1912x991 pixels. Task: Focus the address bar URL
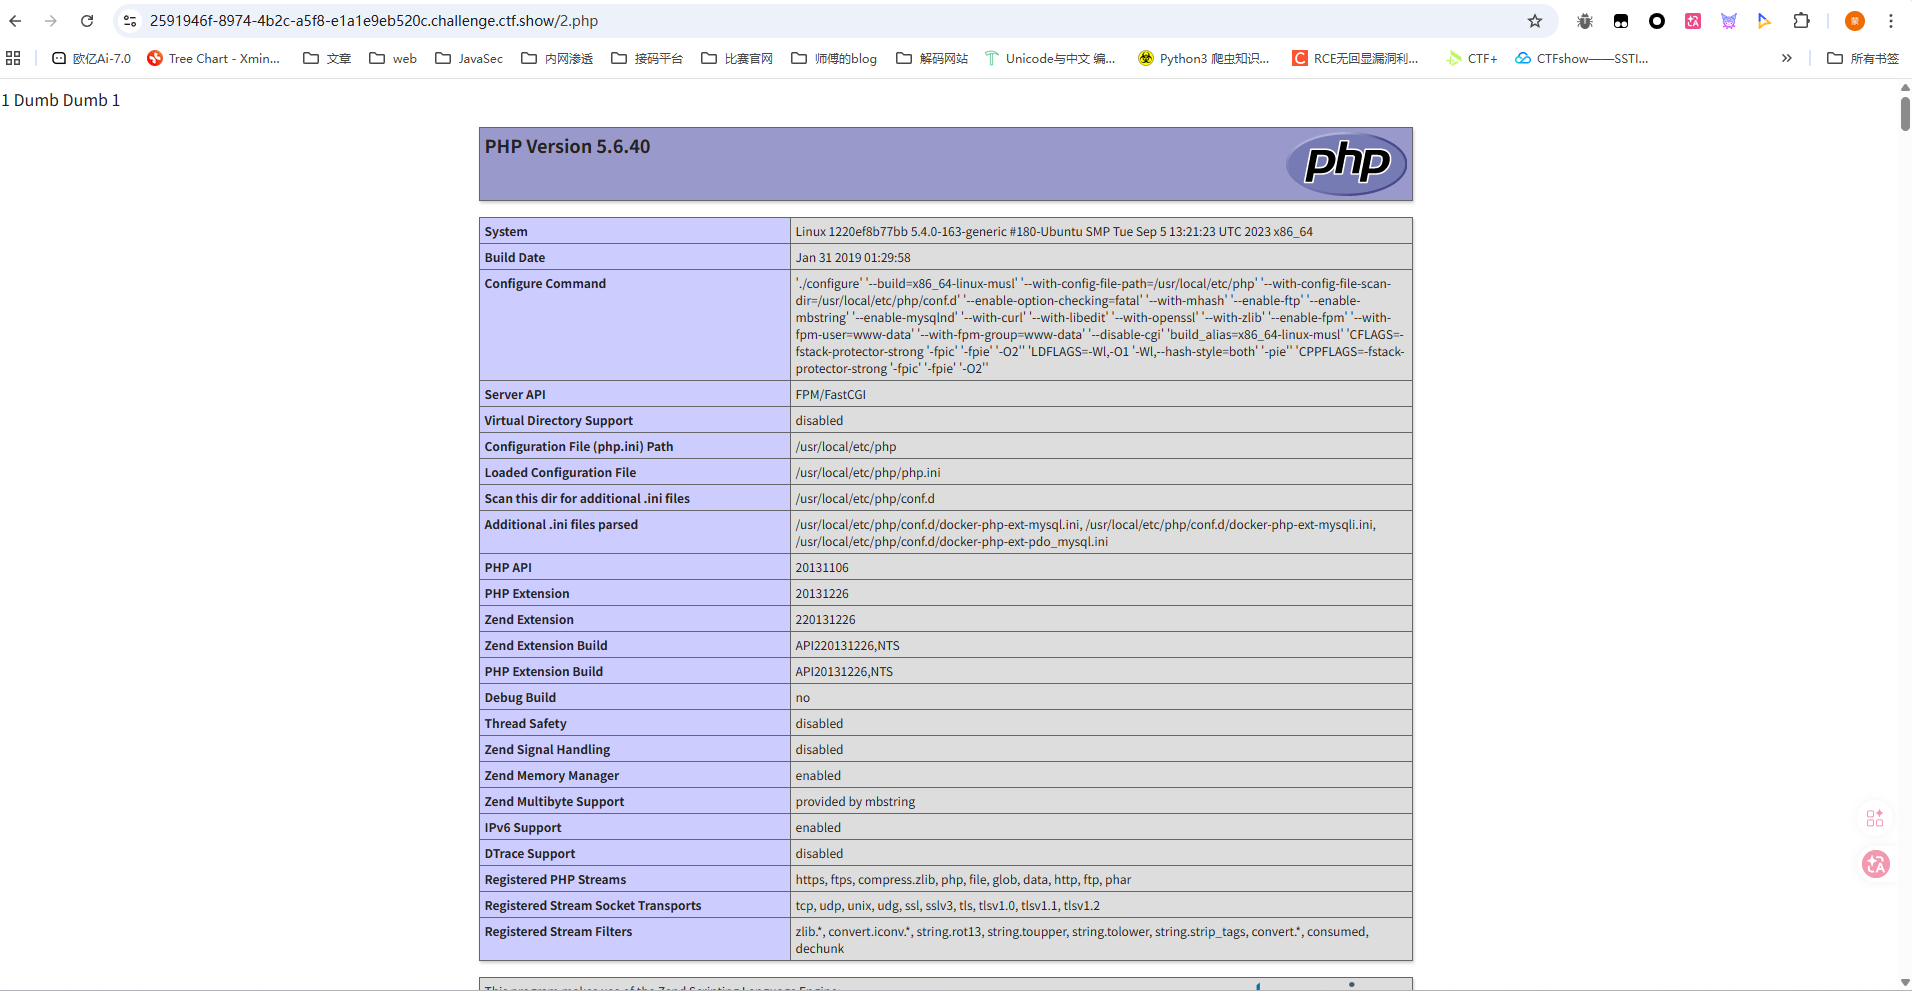click(374, 21)
